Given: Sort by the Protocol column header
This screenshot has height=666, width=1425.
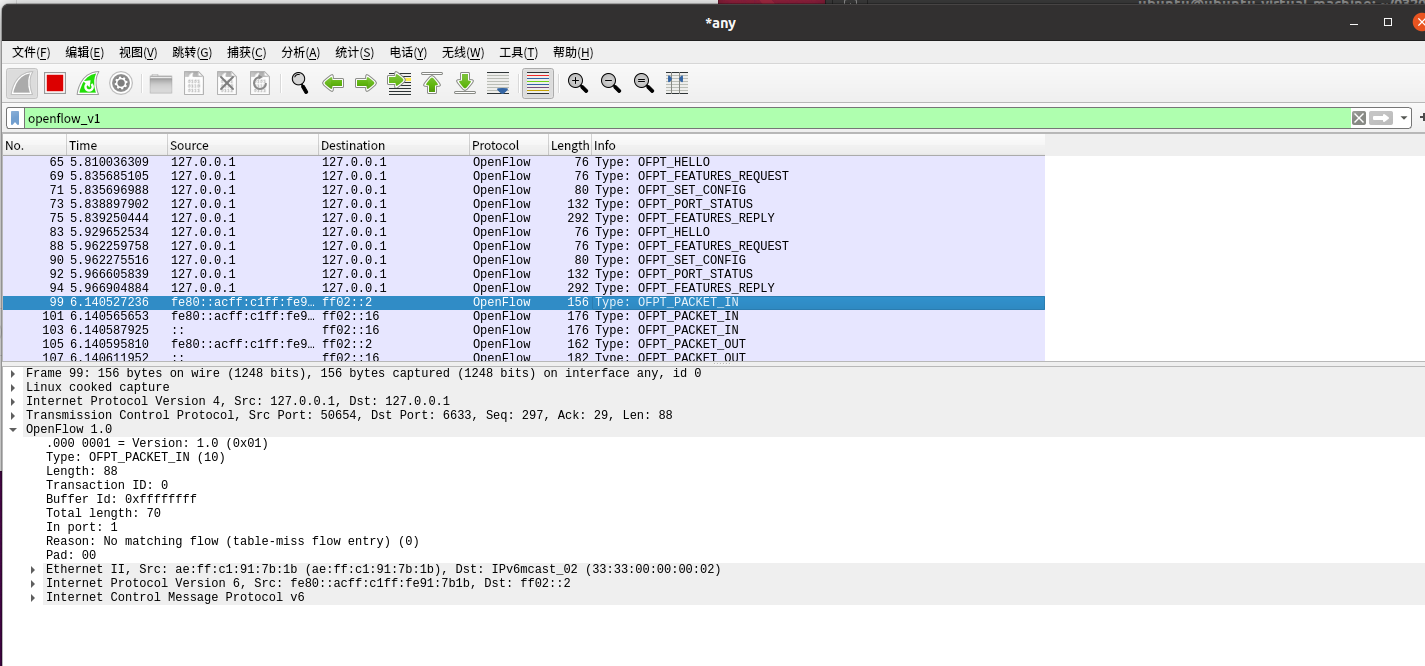Looking at the screenshot, I should point(508,146).
